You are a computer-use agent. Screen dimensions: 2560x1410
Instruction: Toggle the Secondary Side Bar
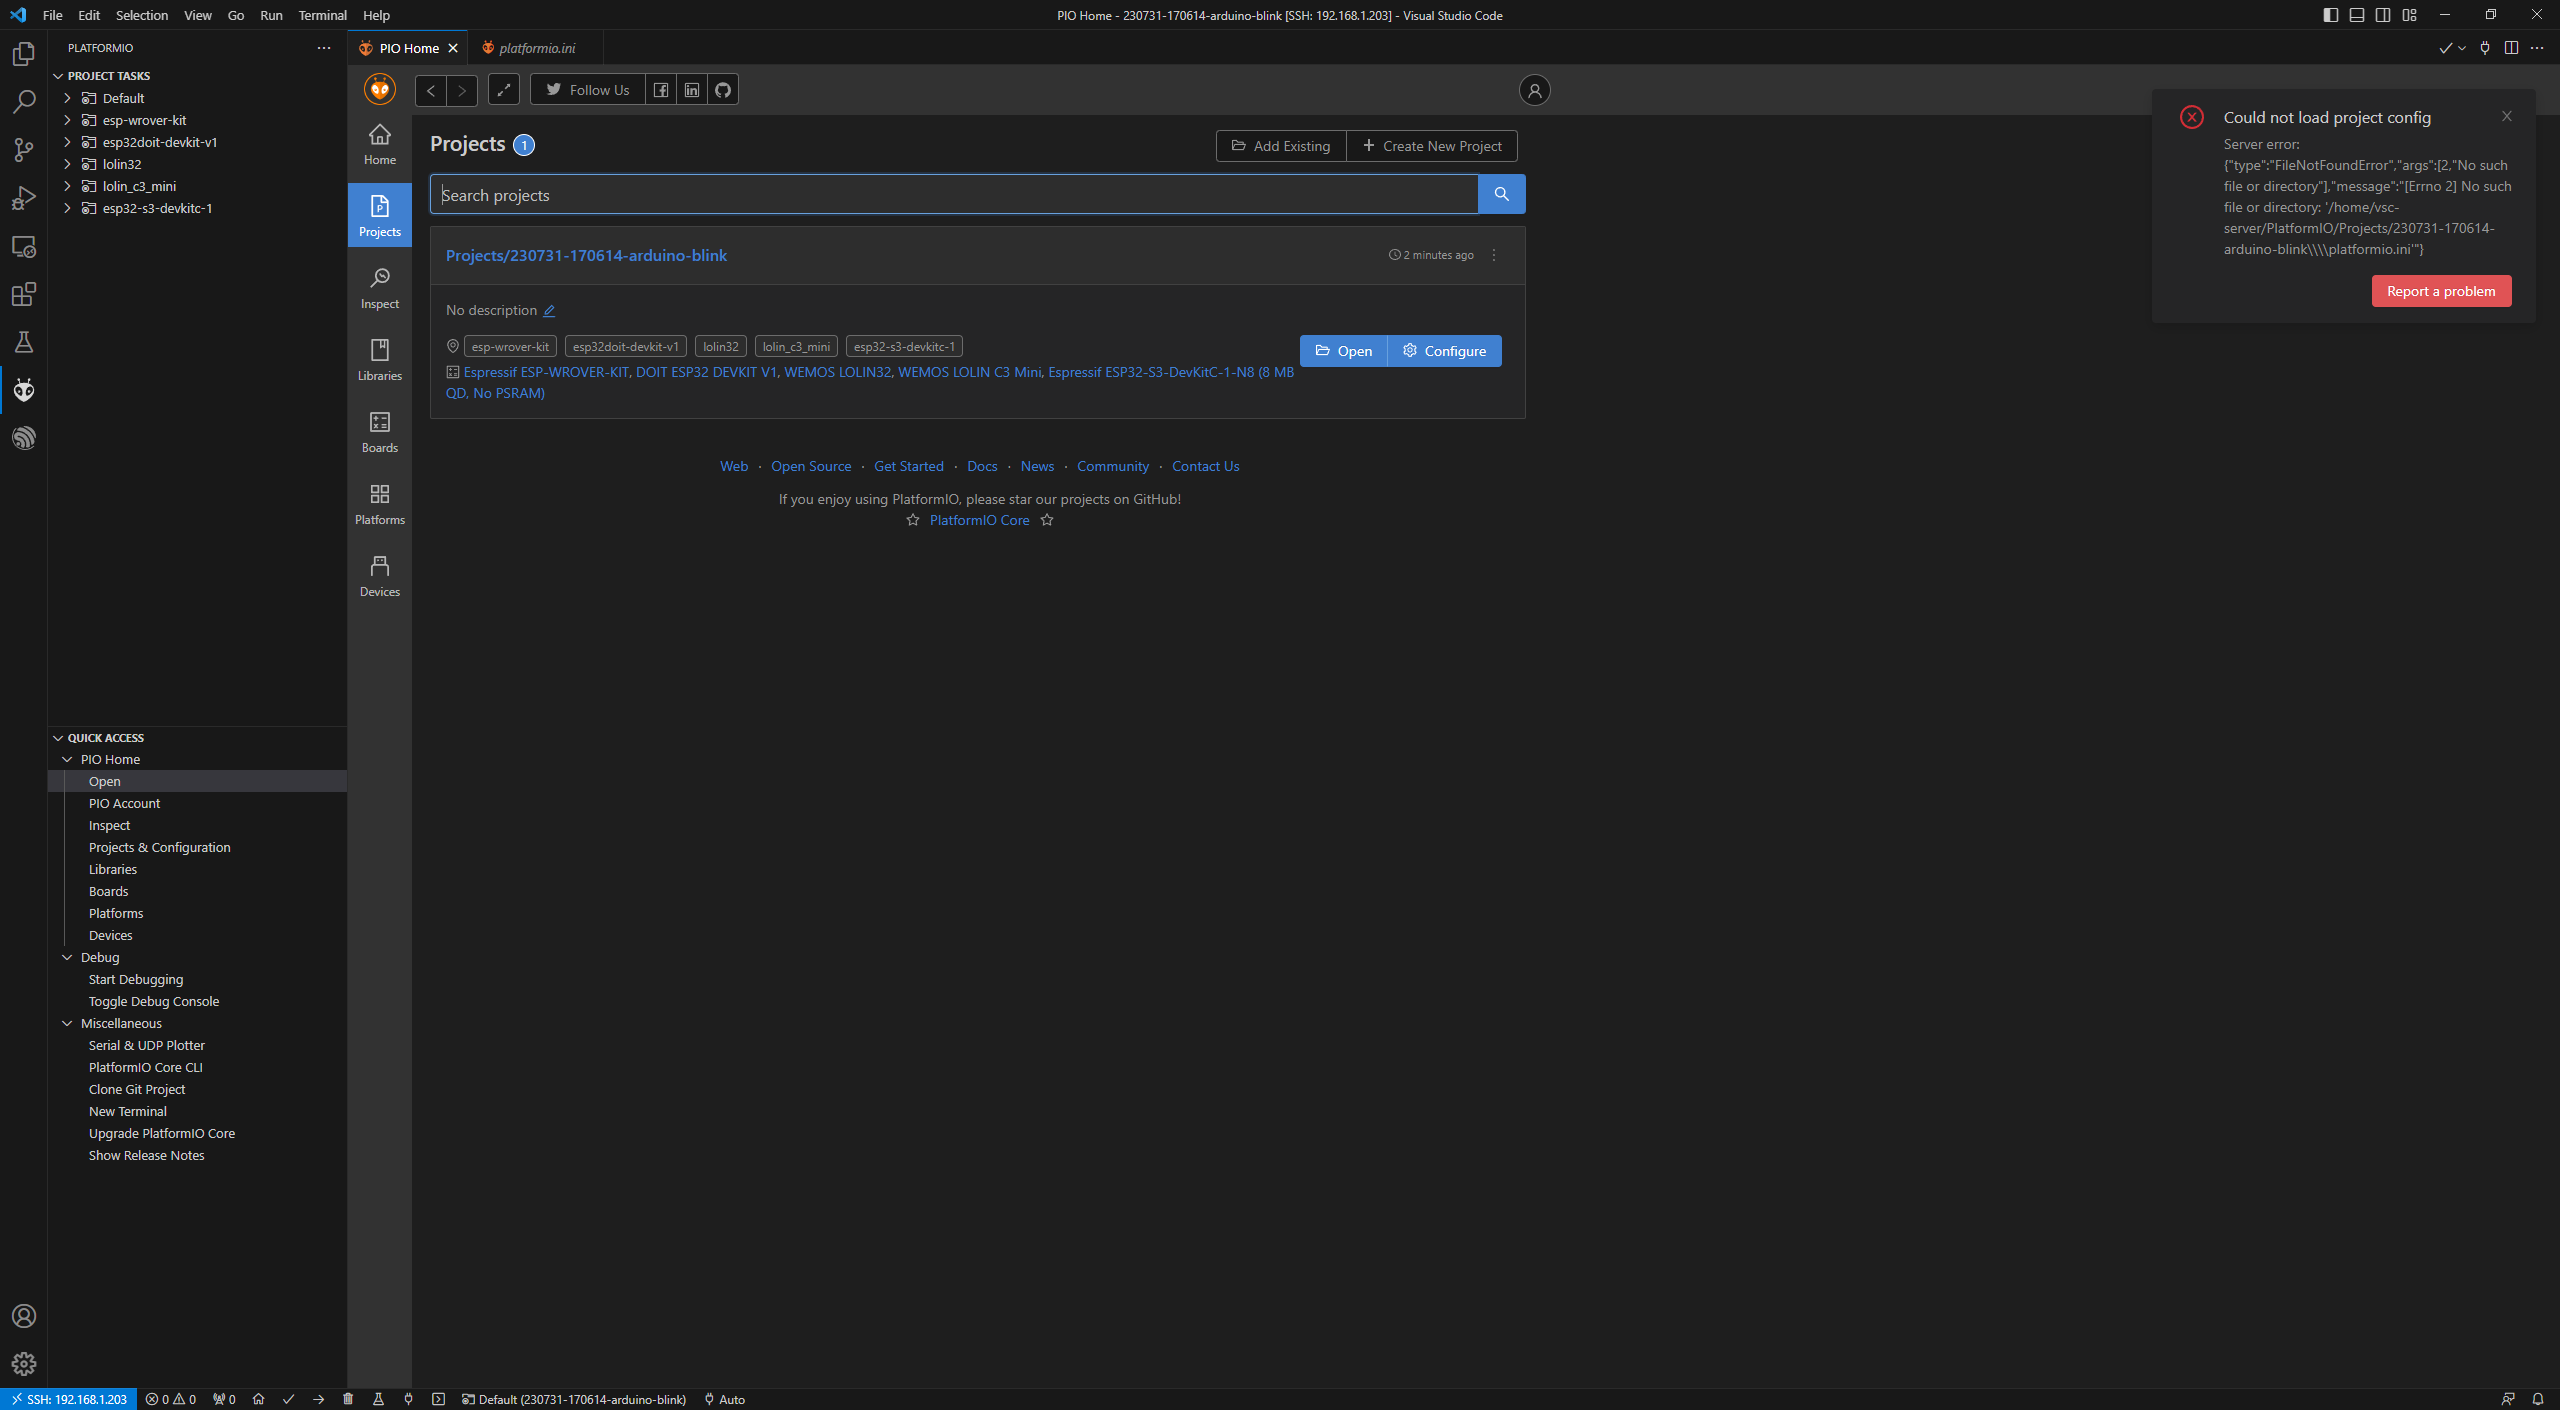[x=2381, y=15]
